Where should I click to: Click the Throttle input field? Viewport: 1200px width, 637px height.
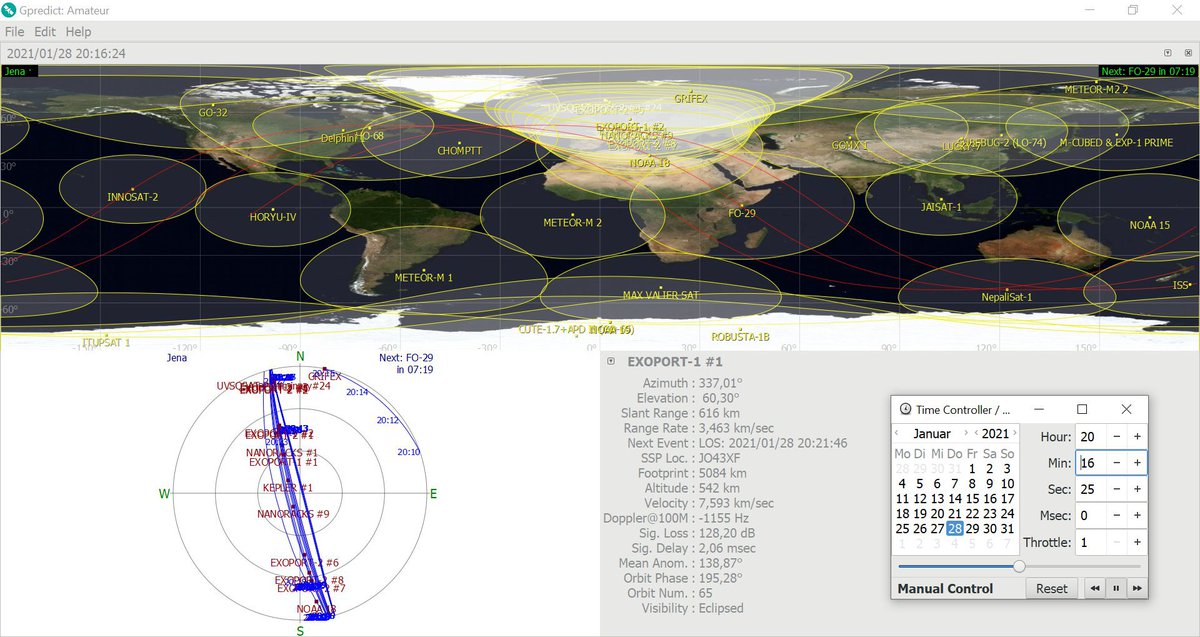(1091, 542)
